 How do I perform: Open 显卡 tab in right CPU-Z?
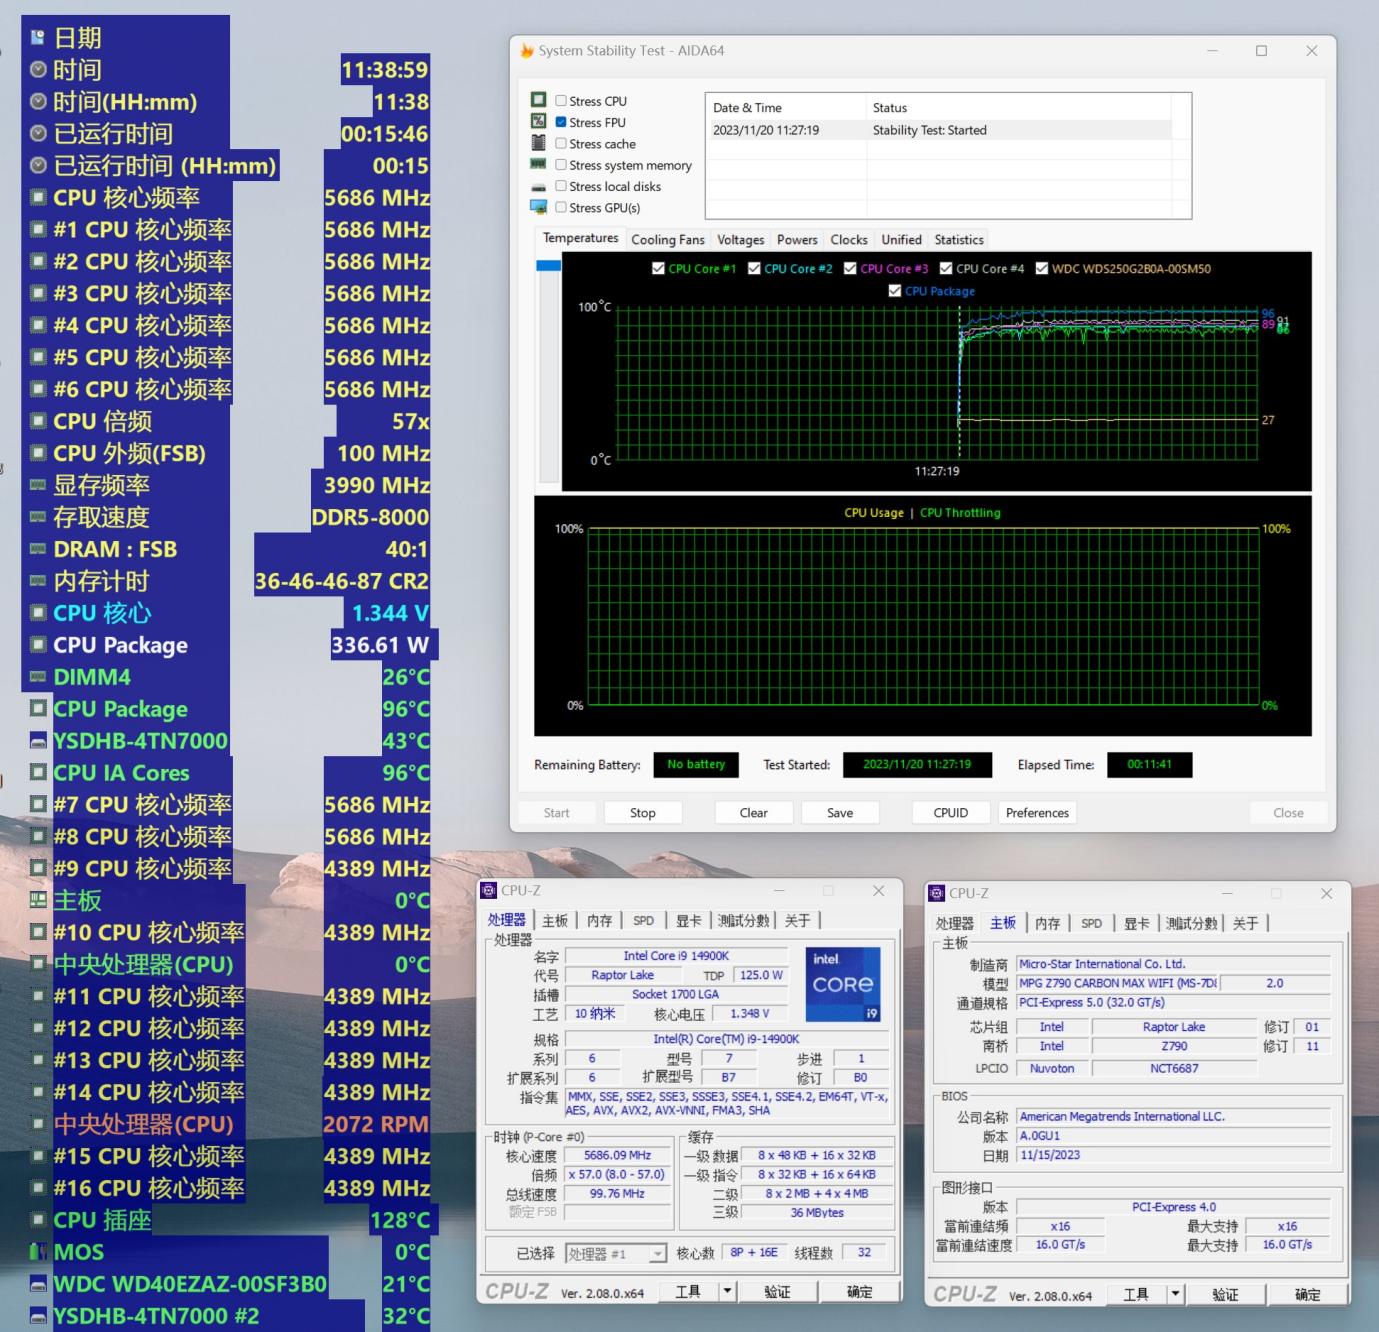[1137, 923]
